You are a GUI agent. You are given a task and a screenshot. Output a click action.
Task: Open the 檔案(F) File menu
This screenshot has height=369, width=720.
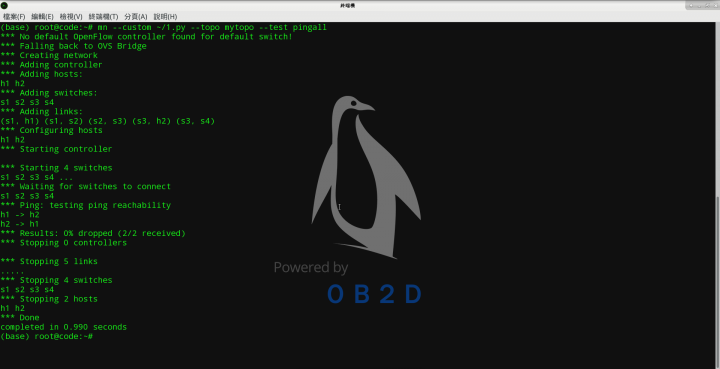(13, 17)
